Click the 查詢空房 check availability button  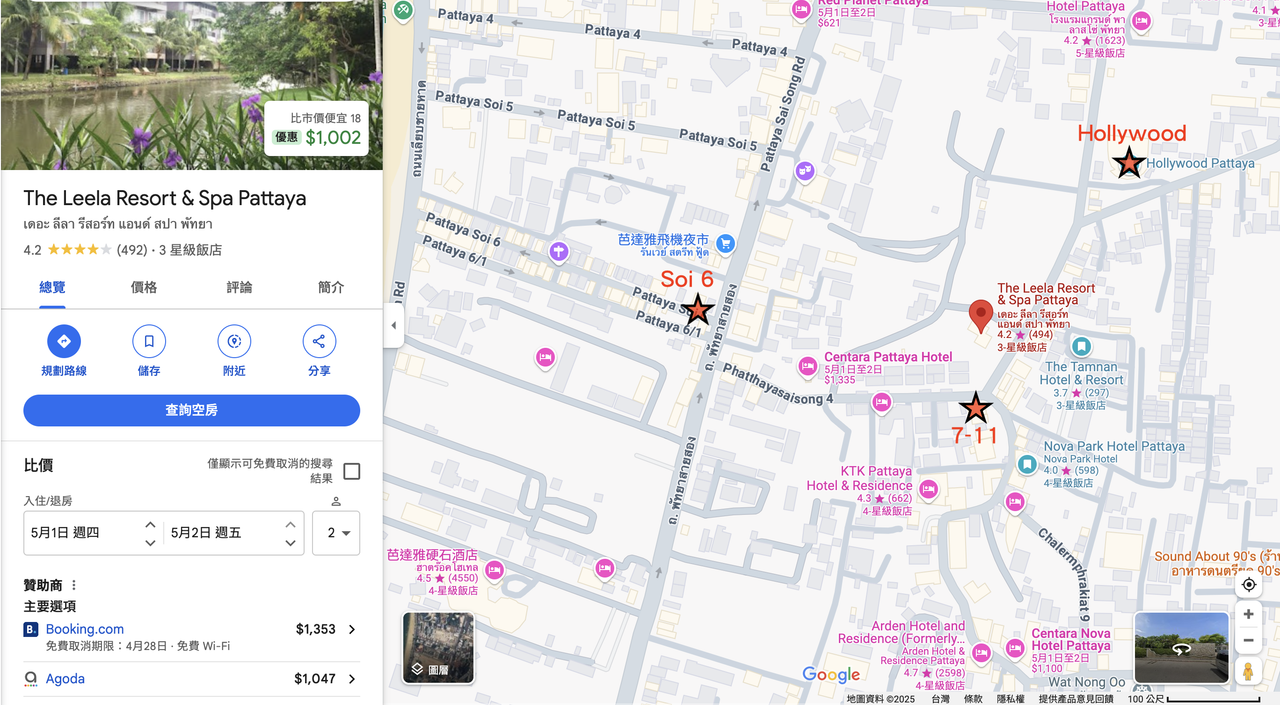coord(192,410)
